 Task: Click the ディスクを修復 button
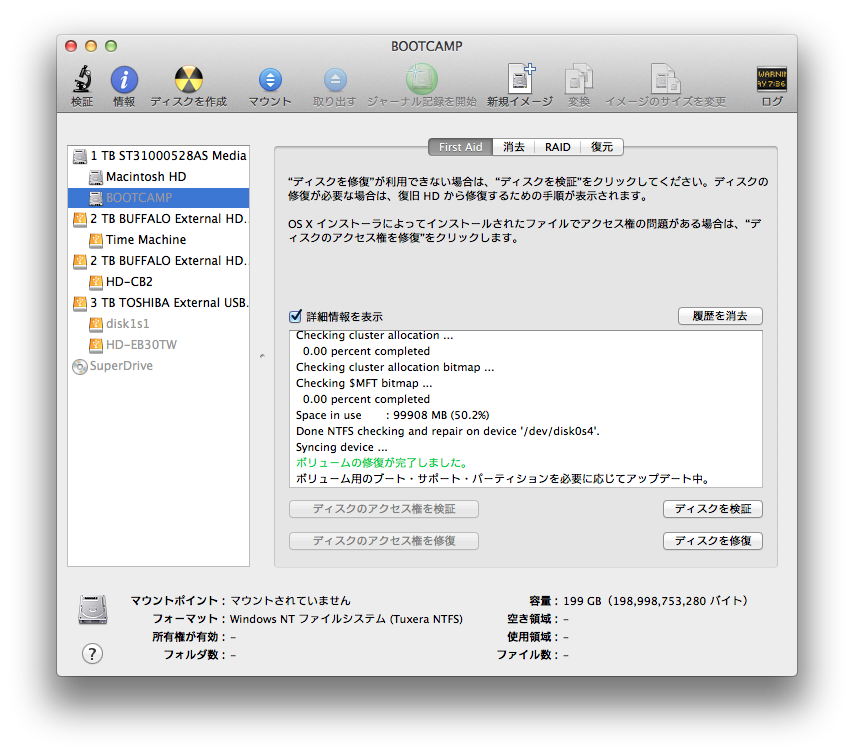713,541
